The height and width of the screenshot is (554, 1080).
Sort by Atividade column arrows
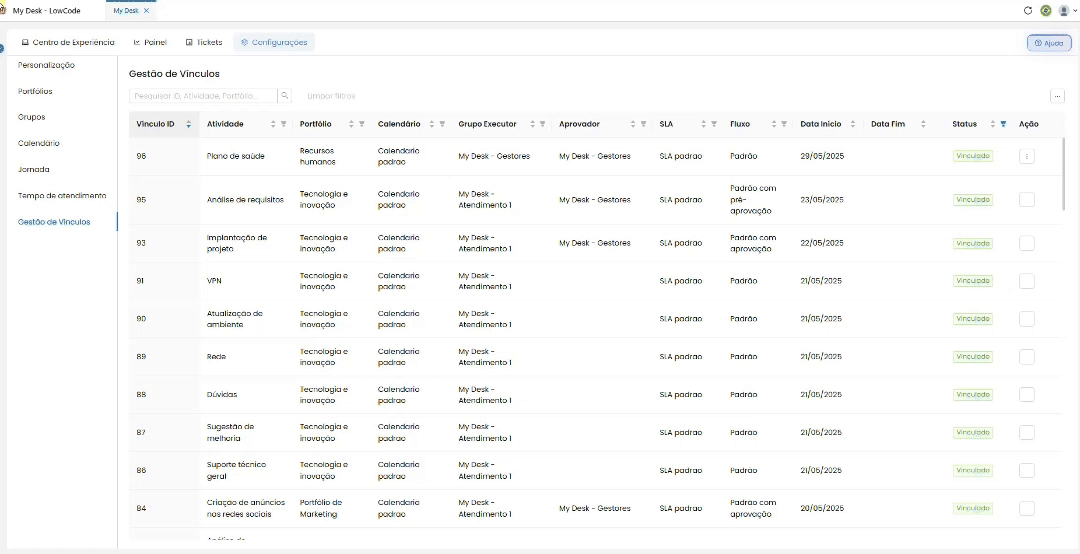point(273,125)
